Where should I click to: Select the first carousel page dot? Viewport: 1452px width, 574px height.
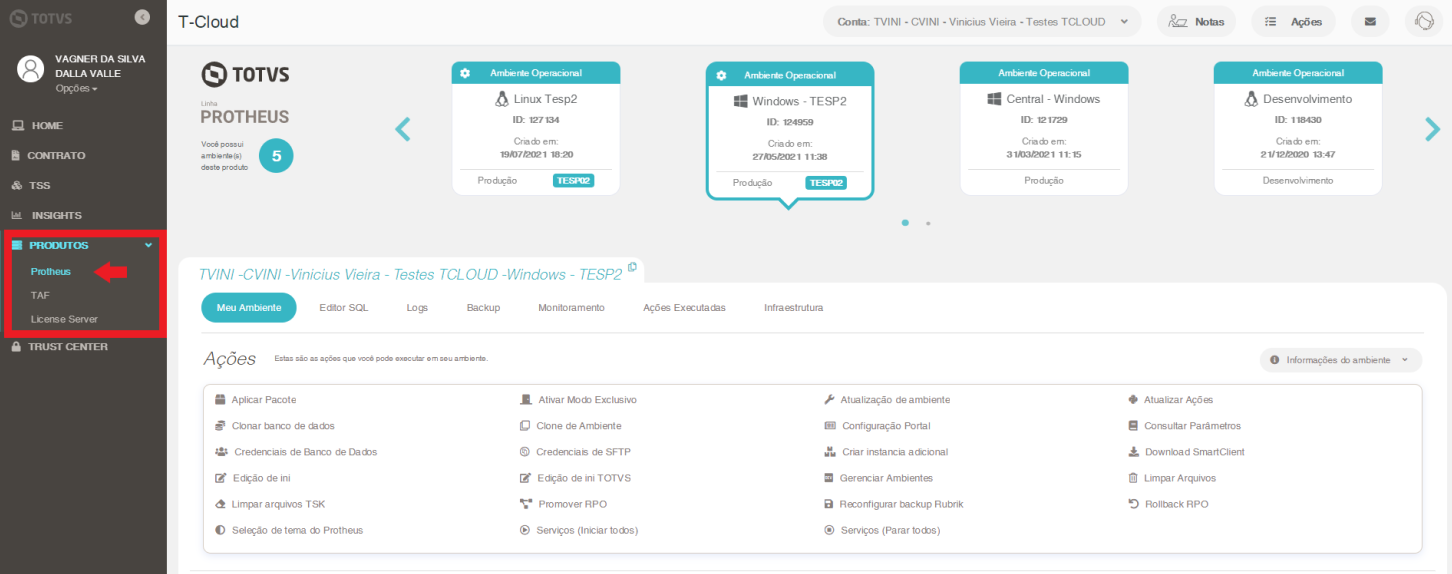(x=905, y=223)
